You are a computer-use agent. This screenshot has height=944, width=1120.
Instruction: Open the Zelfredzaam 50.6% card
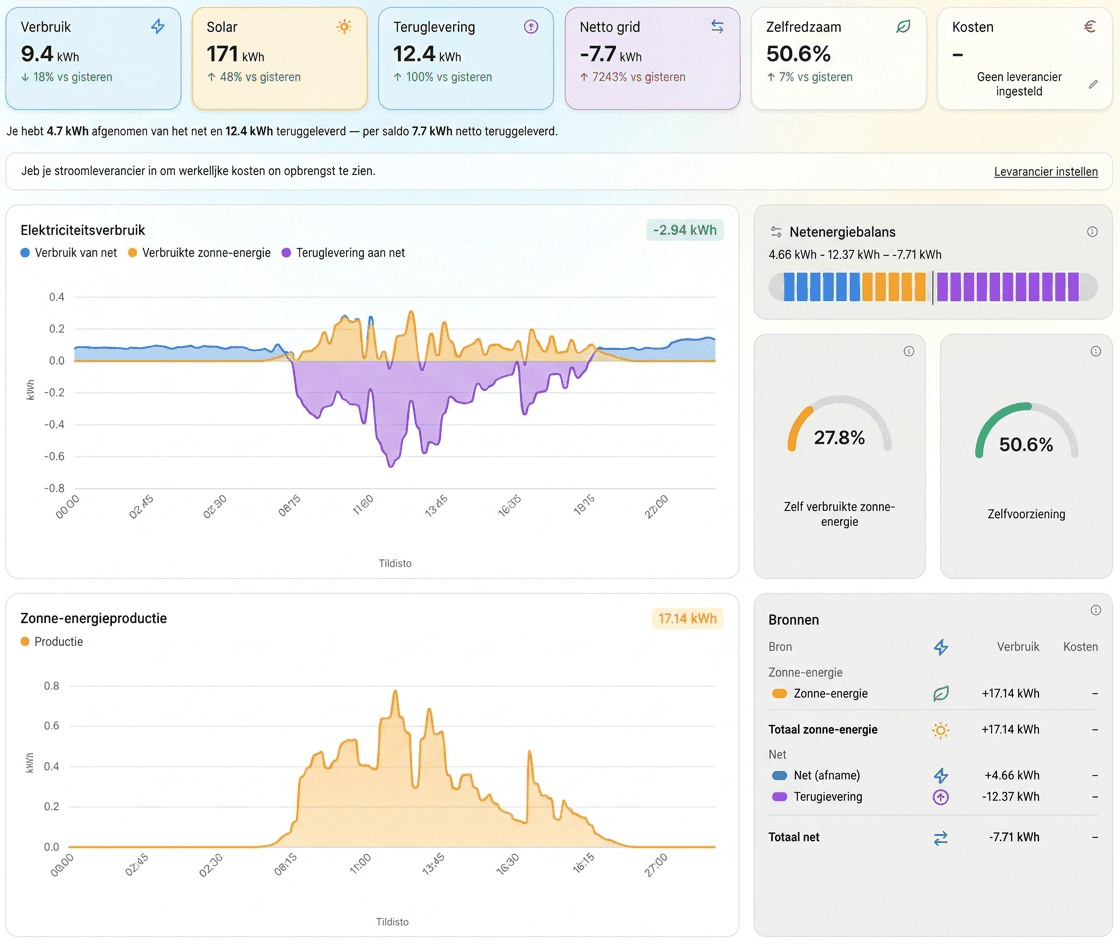click(839, 59)
